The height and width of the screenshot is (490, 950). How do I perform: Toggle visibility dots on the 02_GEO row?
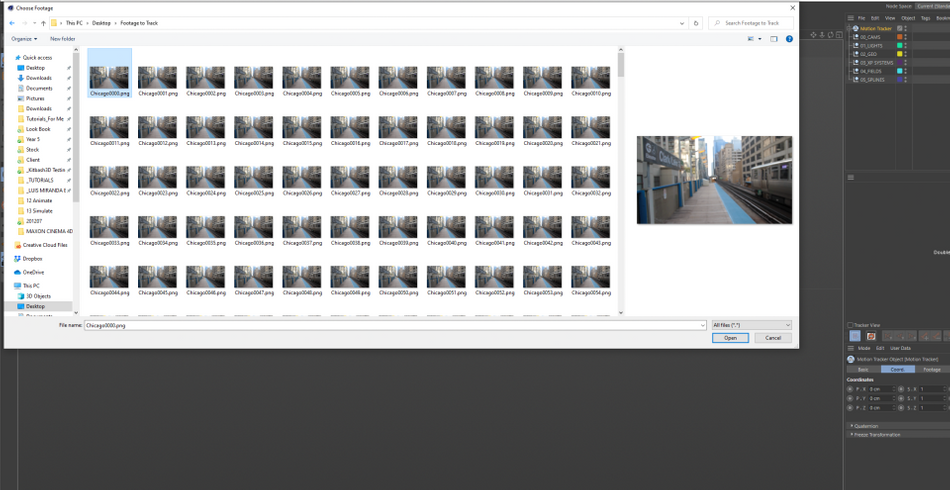pyautogui.click(x=905, y=54)
